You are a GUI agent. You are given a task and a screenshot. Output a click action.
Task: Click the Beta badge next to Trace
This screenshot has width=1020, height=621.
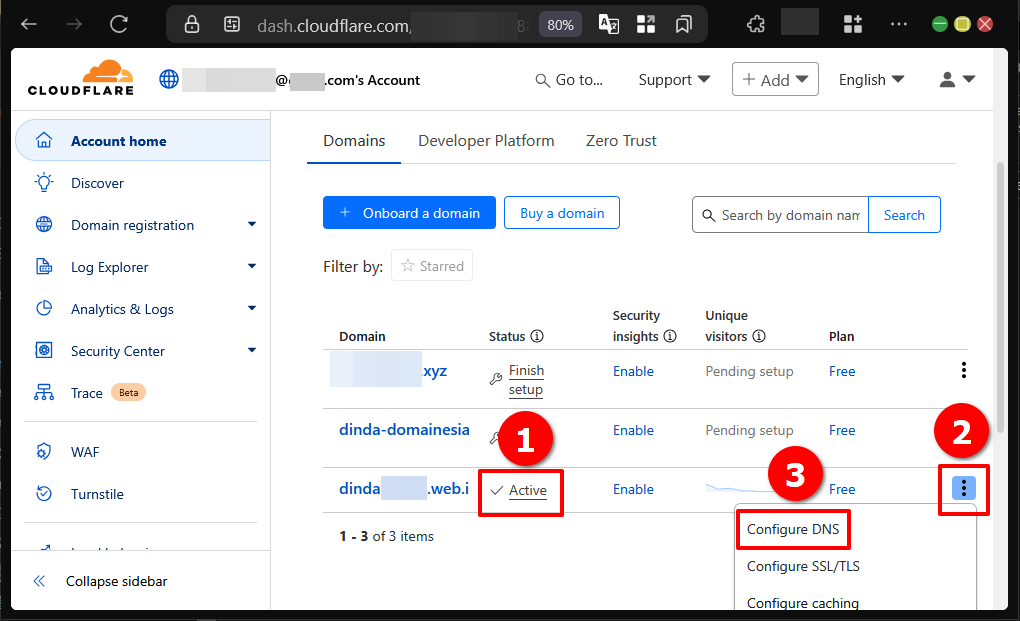[x=128, y=392]
